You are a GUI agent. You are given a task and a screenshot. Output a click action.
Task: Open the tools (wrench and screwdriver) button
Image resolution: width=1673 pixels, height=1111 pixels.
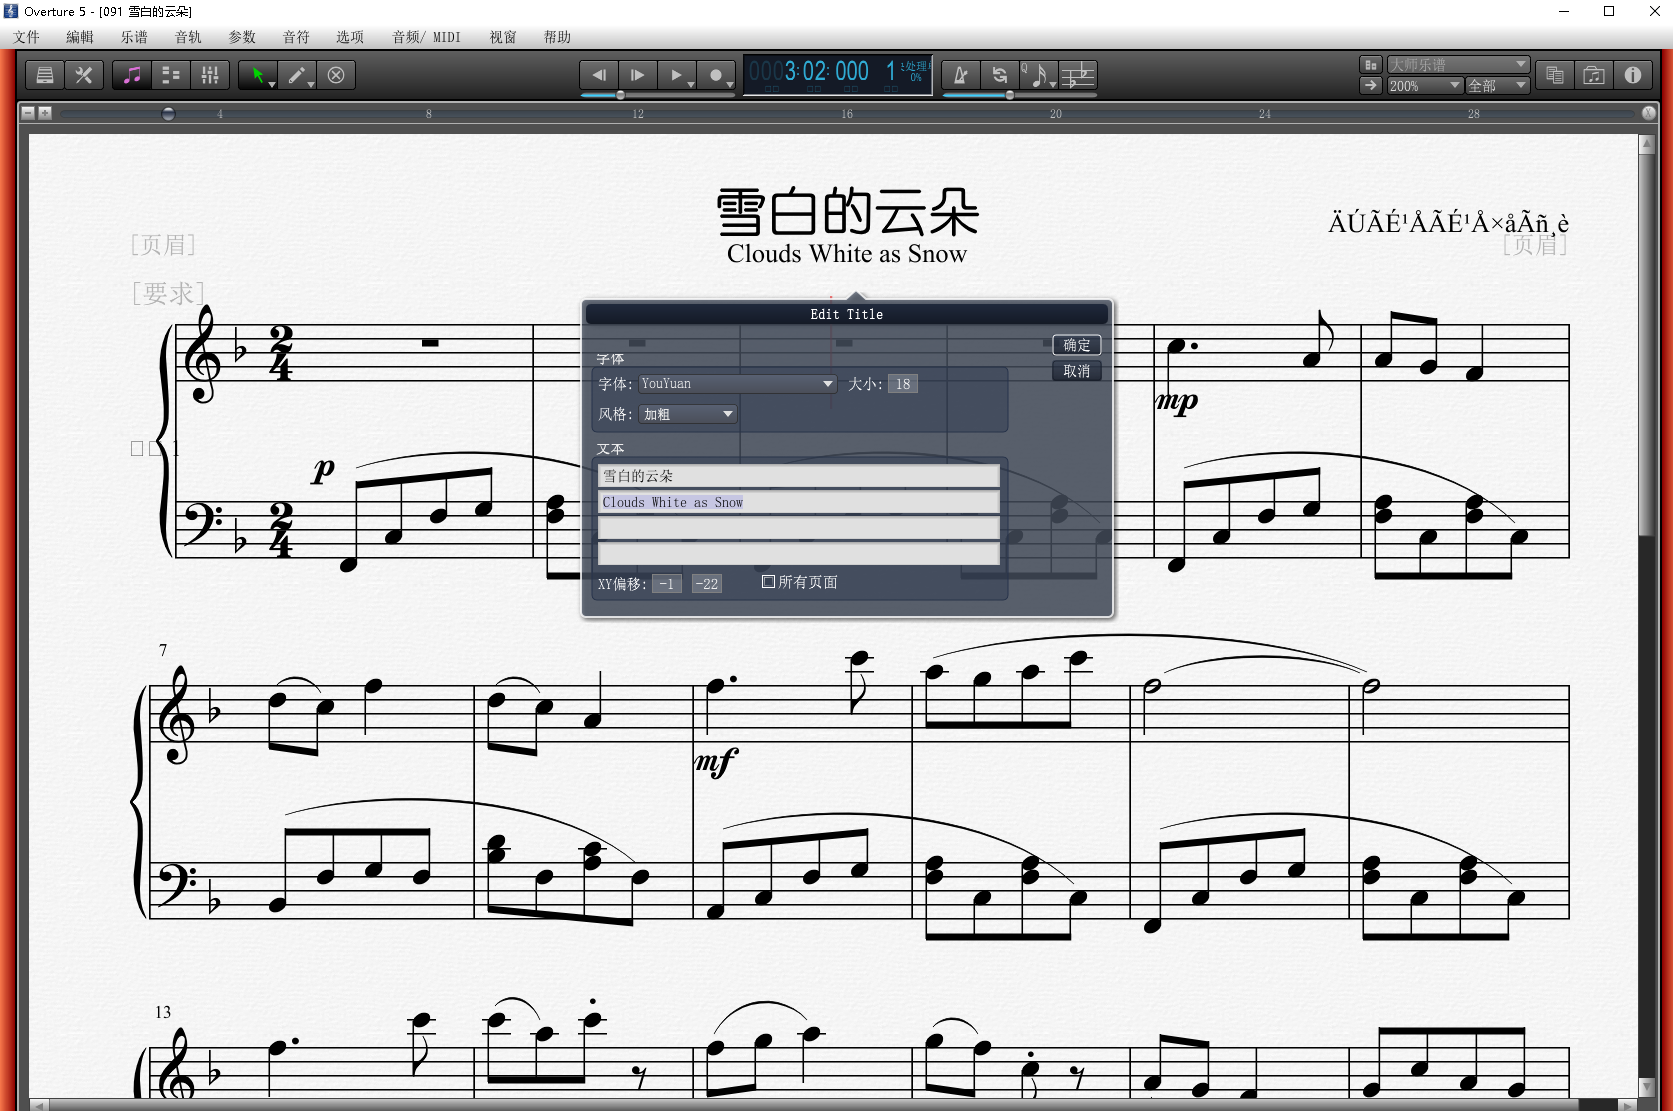[84, 75]
